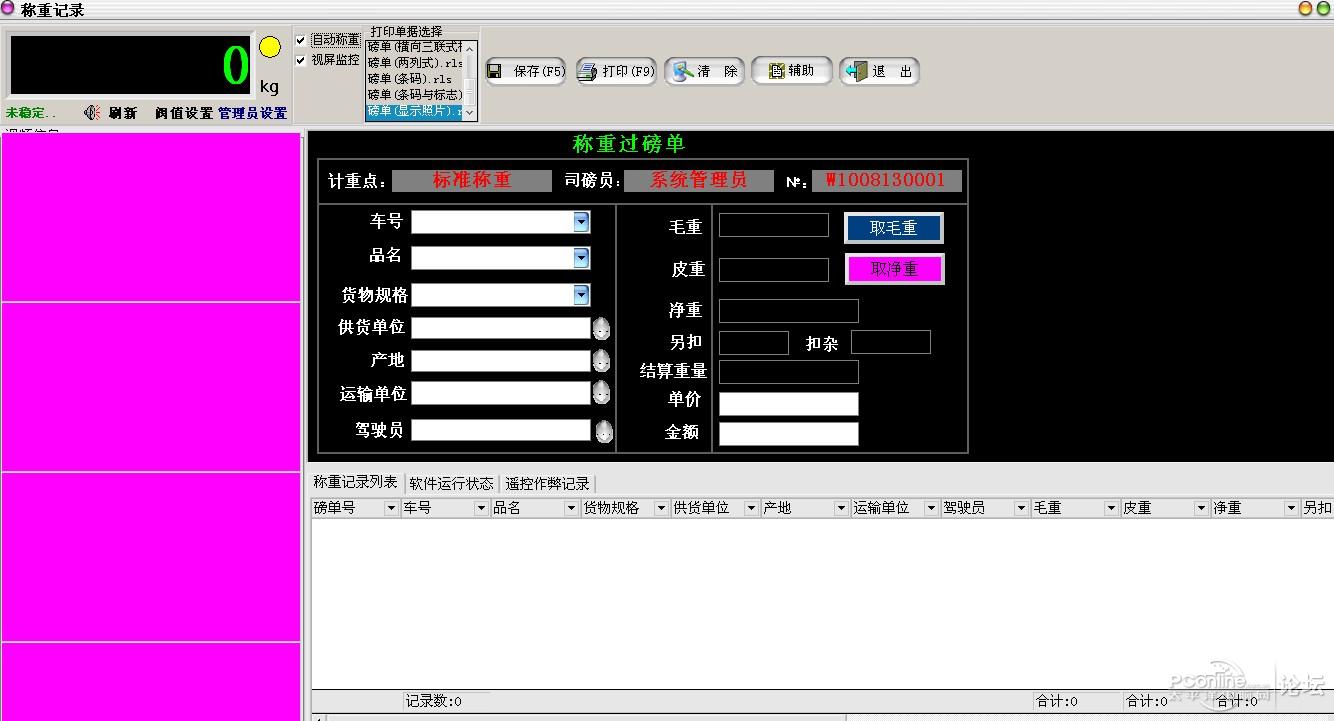Click the 净重 weight field
This screenshot has height=721, width=1334.
[789, 311]
